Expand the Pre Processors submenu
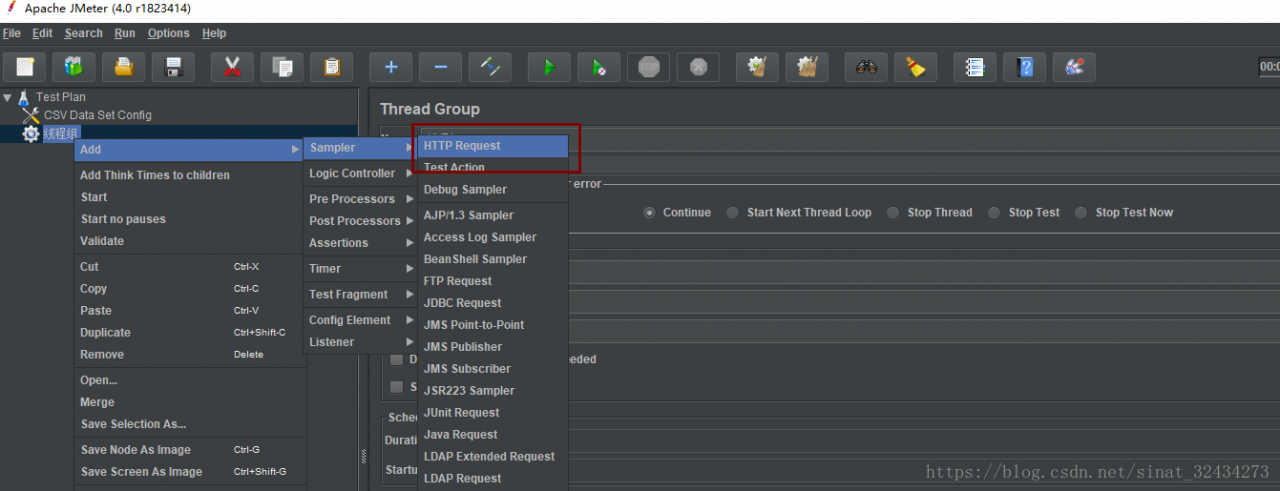This screenshot has height=491, width=1280. click(360, 199)
